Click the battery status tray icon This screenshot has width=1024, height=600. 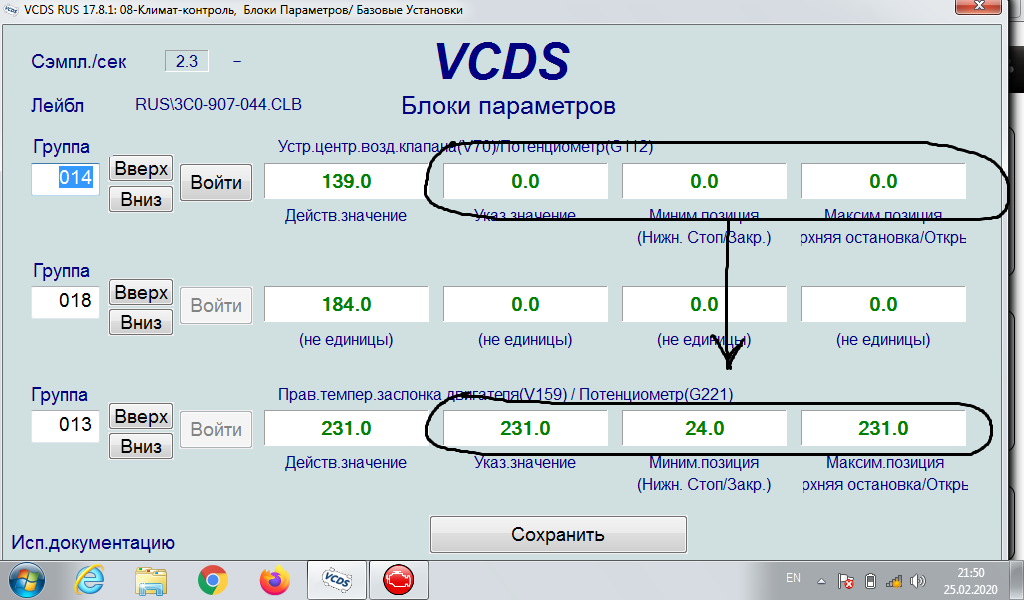pyautogui.click(x=870, y=580)
